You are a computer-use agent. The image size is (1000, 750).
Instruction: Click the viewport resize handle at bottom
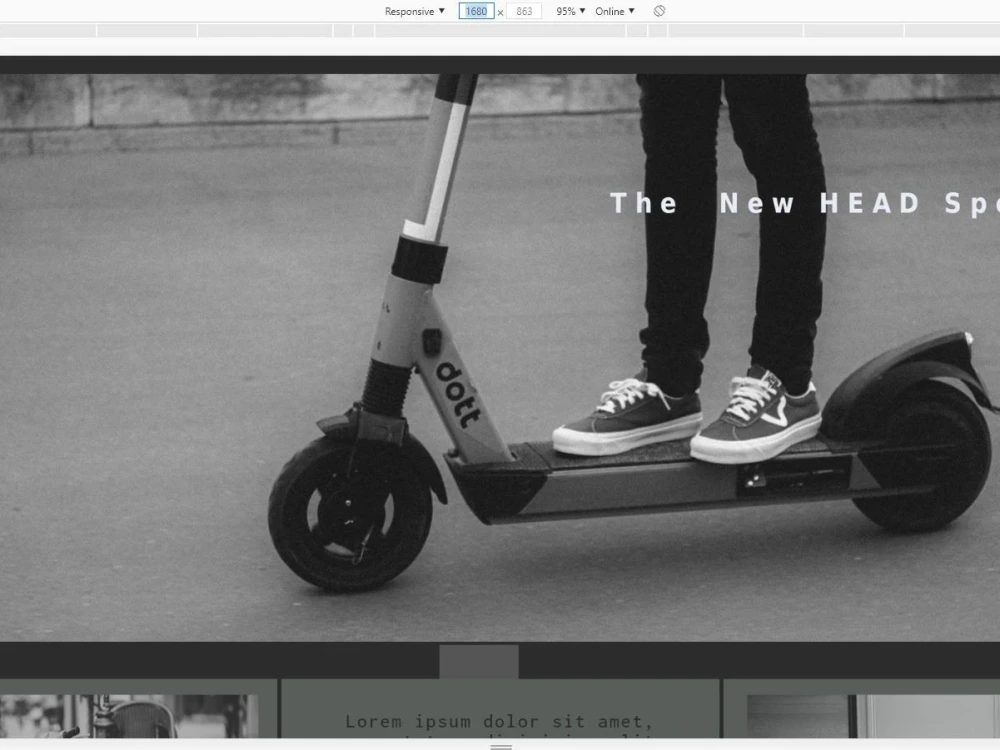pyautogui.click(x=501, y=746)
